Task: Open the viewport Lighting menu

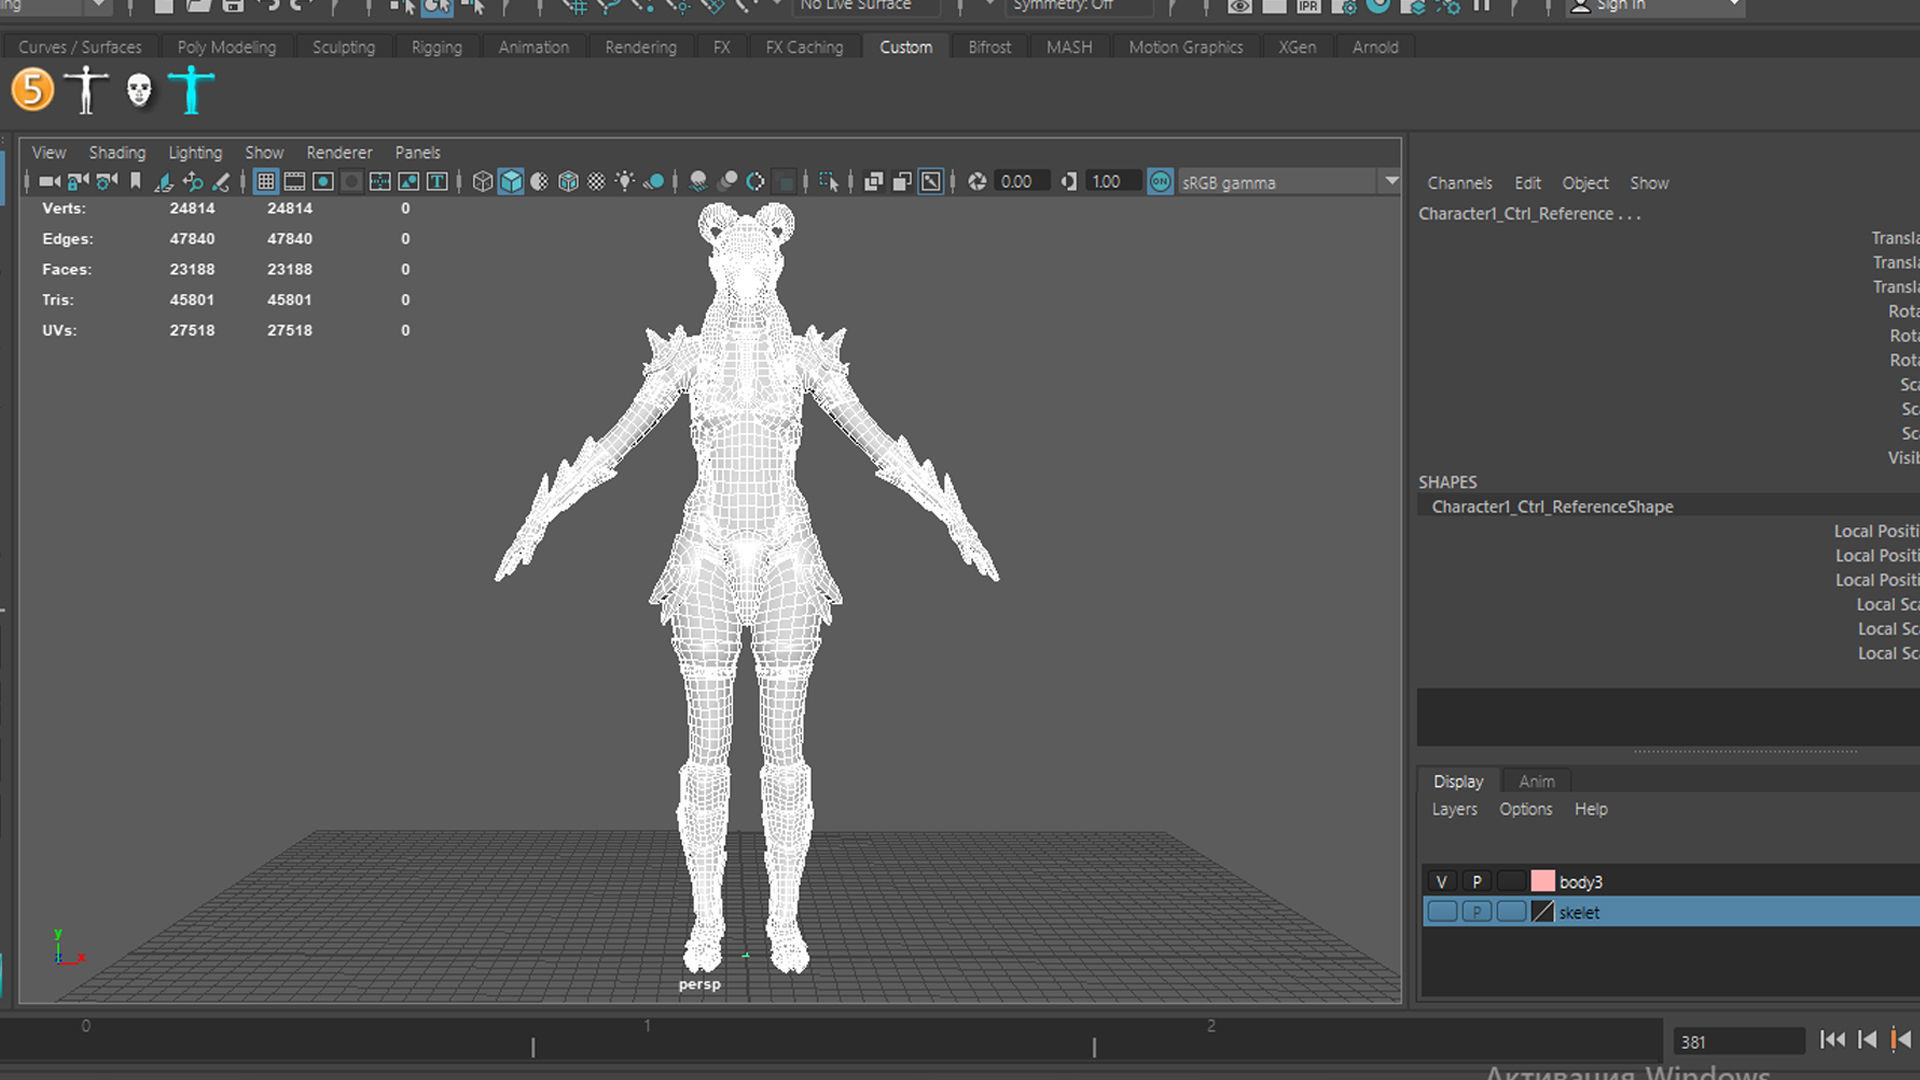Action: point(195,152)
